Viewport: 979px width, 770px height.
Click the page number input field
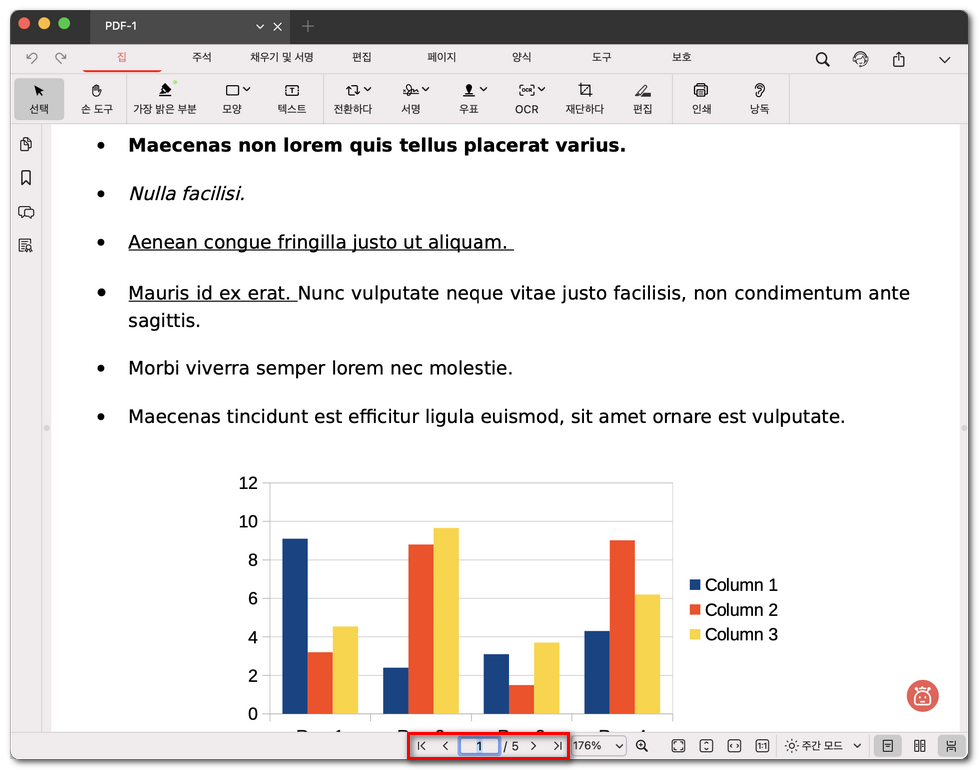(479, 746)
